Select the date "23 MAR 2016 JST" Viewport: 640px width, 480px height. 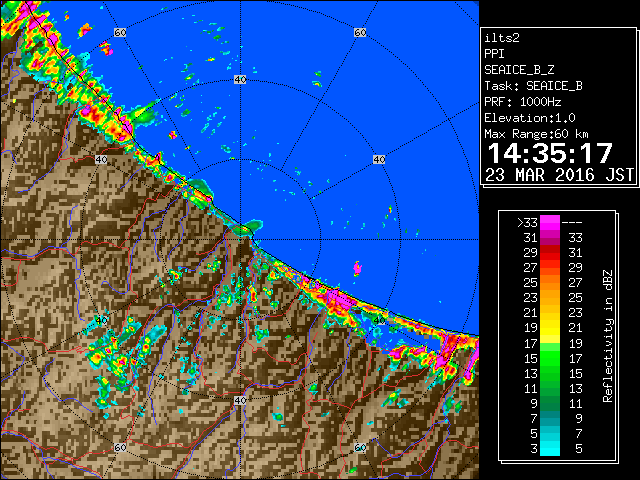(559, 175)
